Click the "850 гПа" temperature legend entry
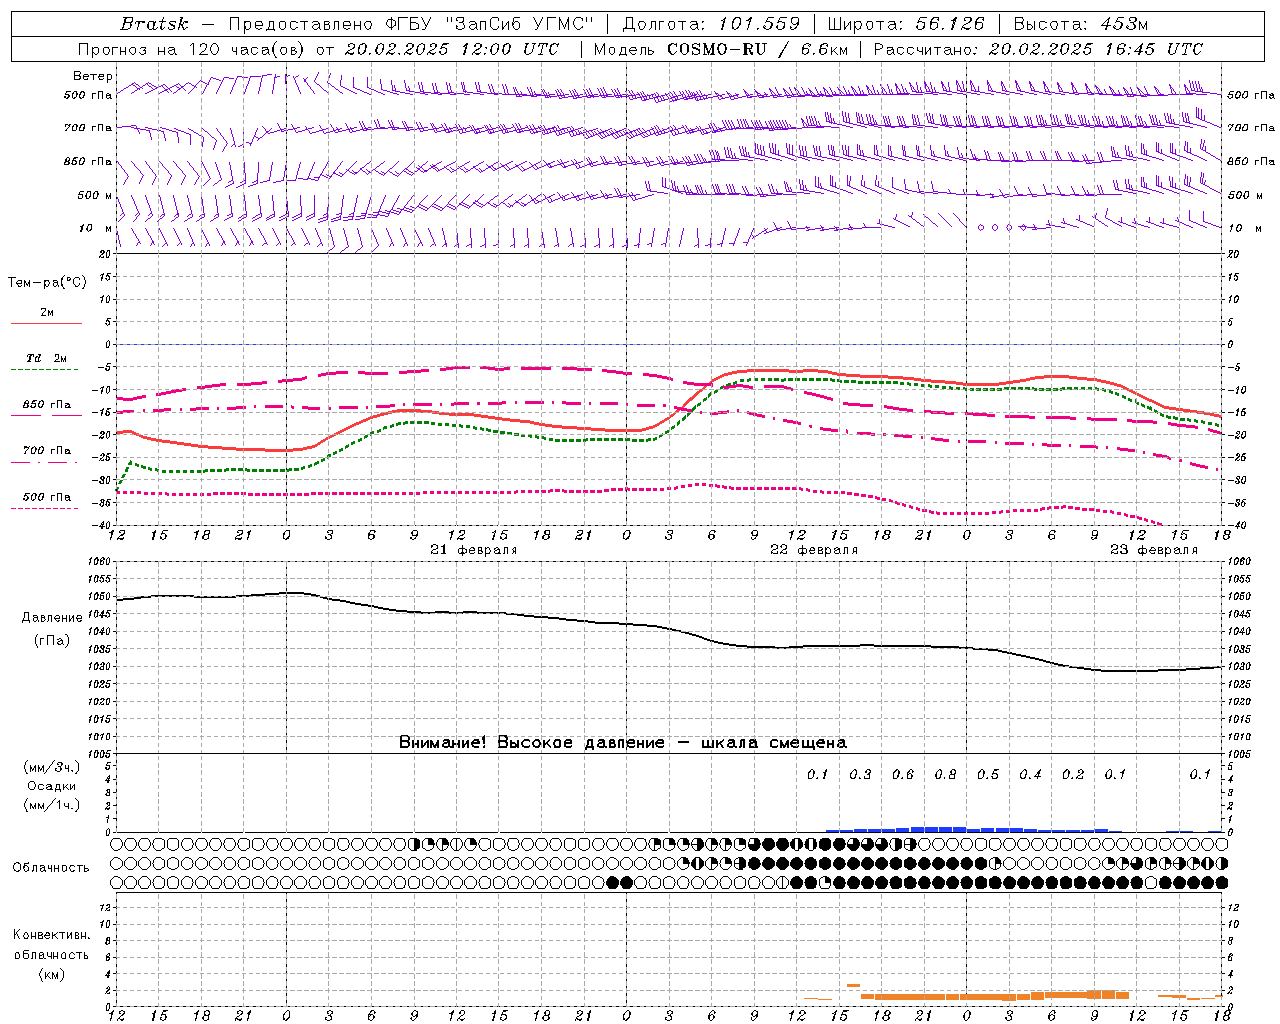Viewport: 1280px width, 1024px height. point(47,405)
